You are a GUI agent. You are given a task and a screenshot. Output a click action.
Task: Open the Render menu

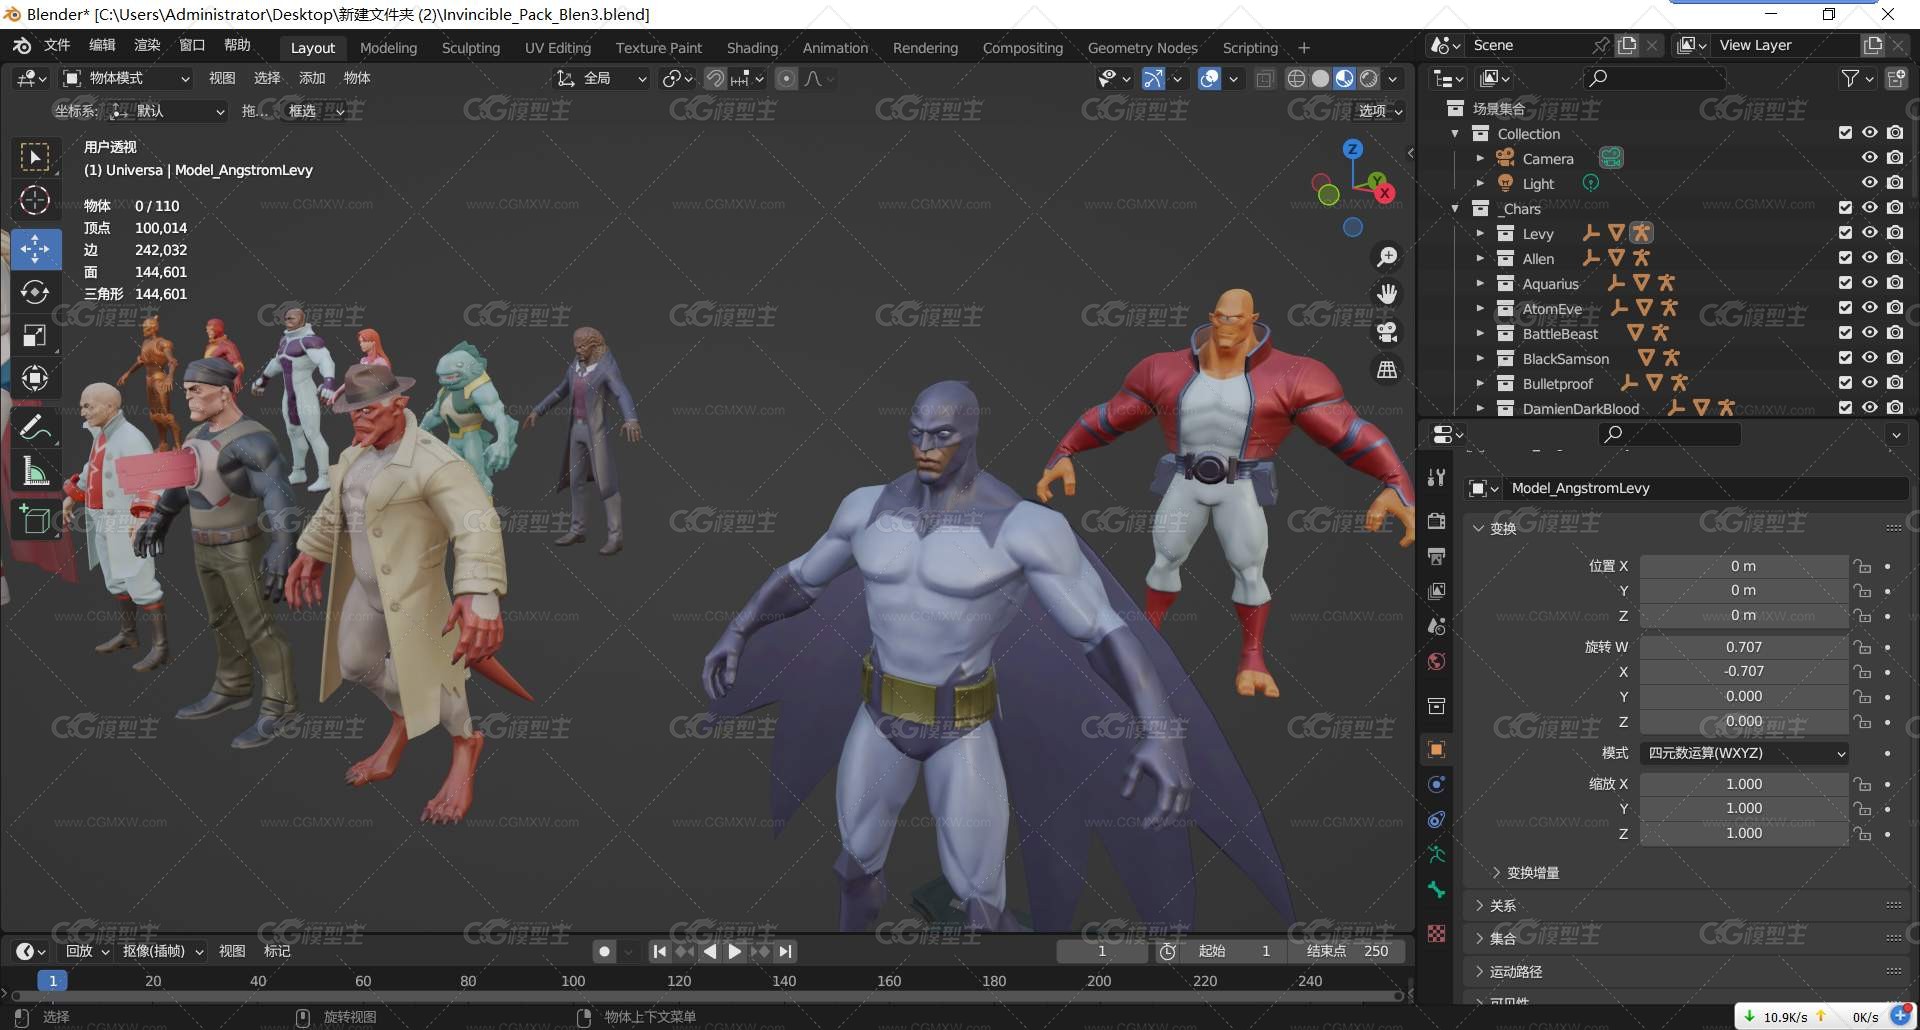[x=147, y=45]
